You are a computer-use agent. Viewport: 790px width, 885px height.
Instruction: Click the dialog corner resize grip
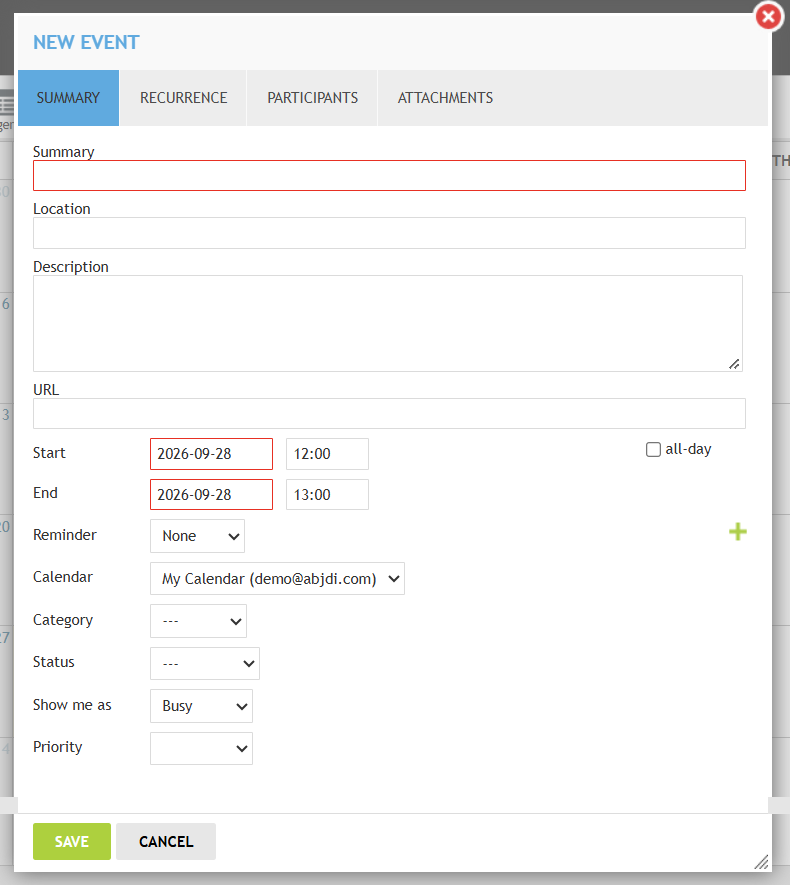point(761,862)
